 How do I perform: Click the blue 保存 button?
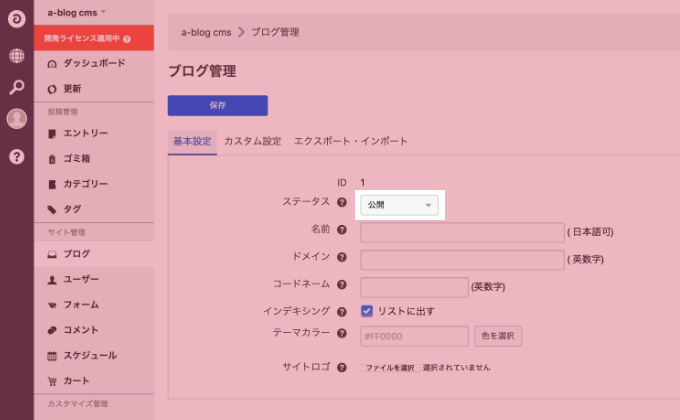[x=217, y=105]
